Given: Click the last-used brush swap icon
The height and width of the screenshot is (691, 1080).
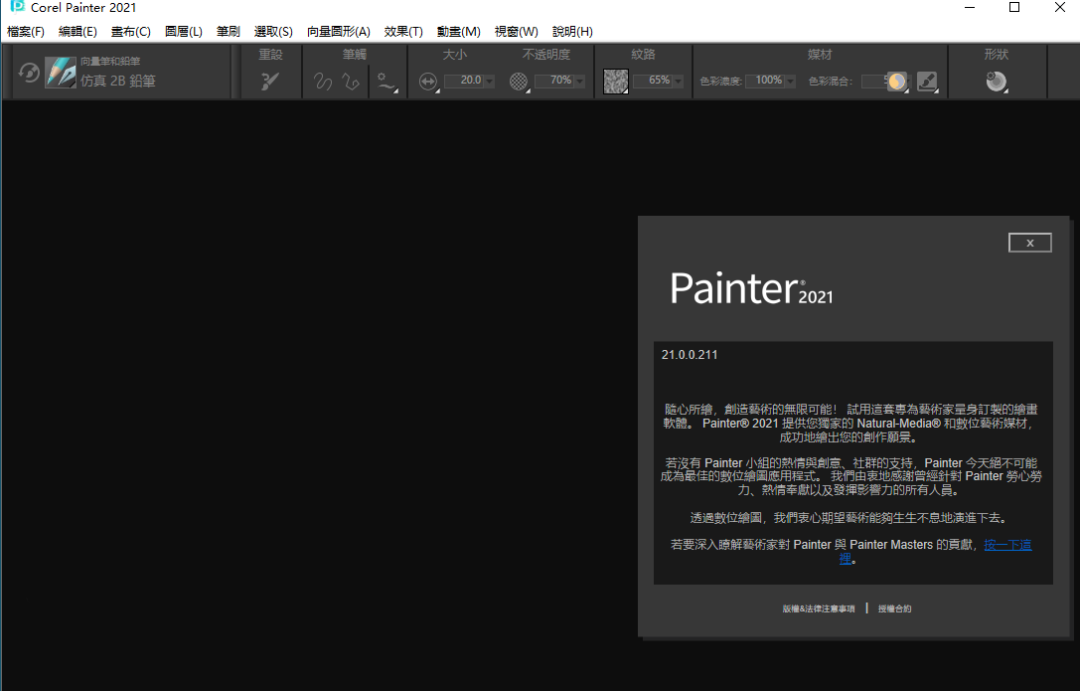Looking at the screenshot, I should 28,72.
